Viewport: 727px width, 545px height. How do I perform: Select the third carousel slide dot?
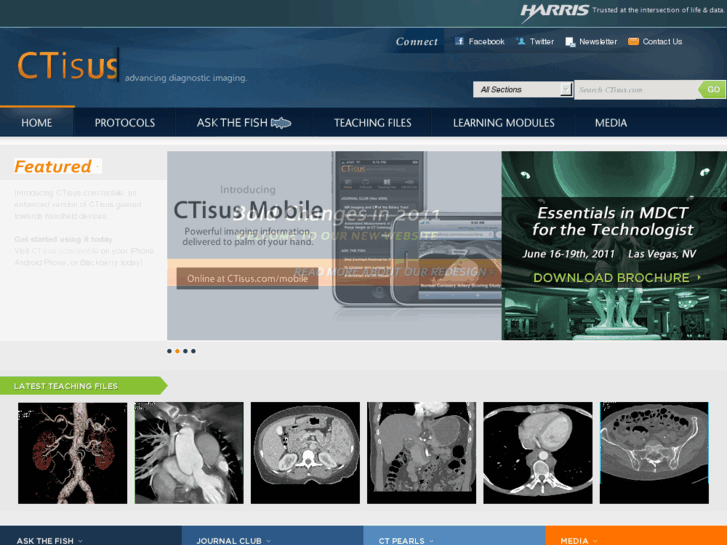[185, 351]
